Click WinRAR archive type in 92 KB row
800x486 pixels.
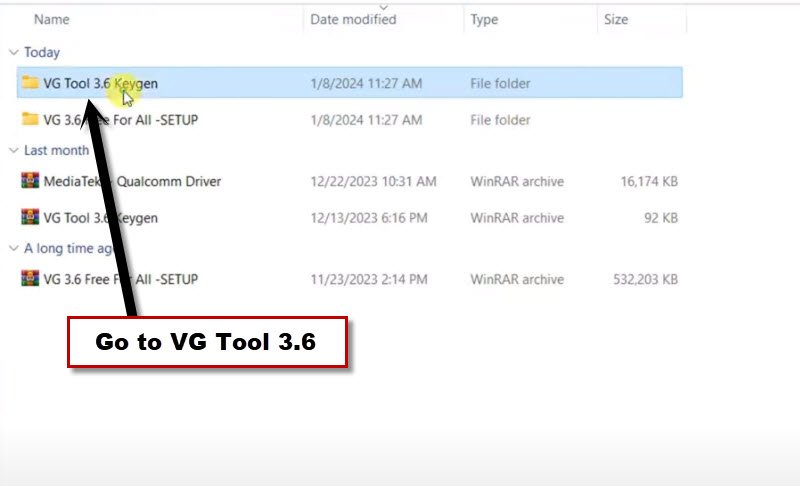(x=517, y=218)
